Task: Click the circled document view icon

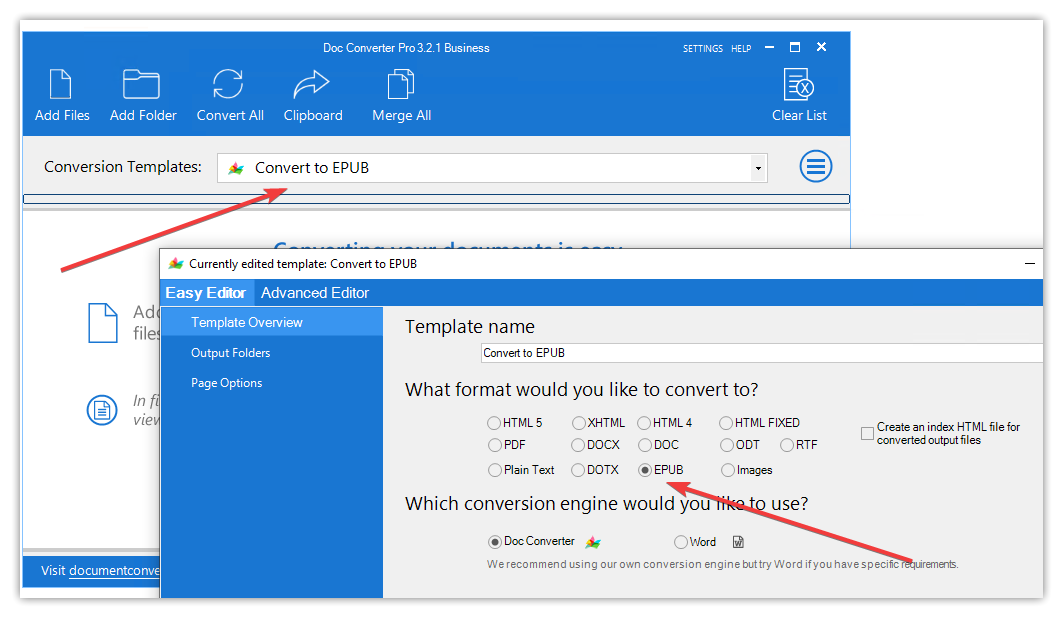Action: [x=102, y=410]
